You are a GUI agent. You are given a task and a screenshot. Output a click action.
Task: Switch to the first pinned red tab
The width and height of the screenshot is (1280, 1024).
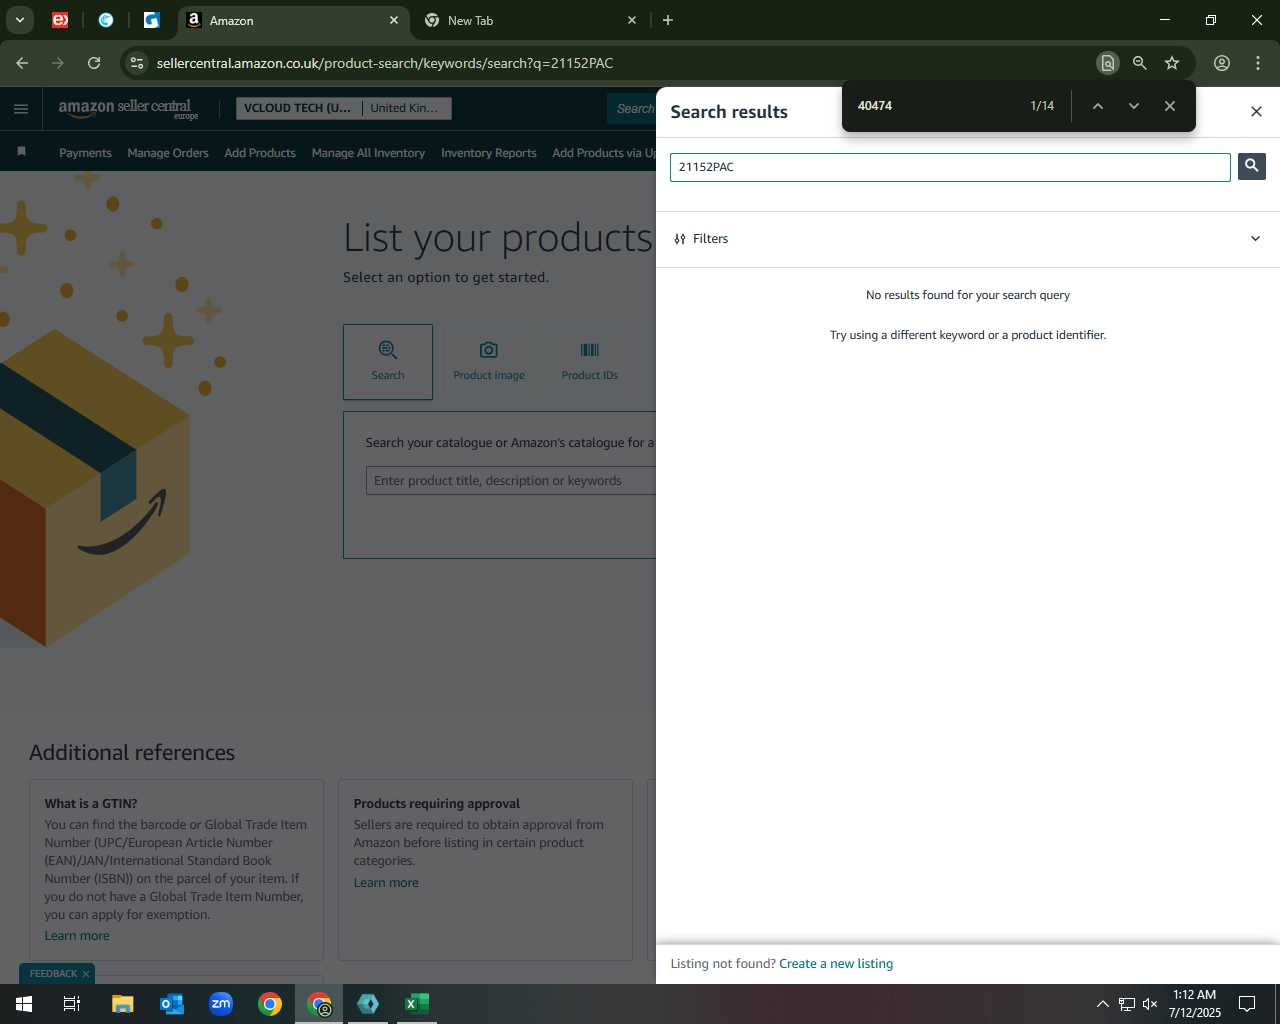click(x=60, y=20)
